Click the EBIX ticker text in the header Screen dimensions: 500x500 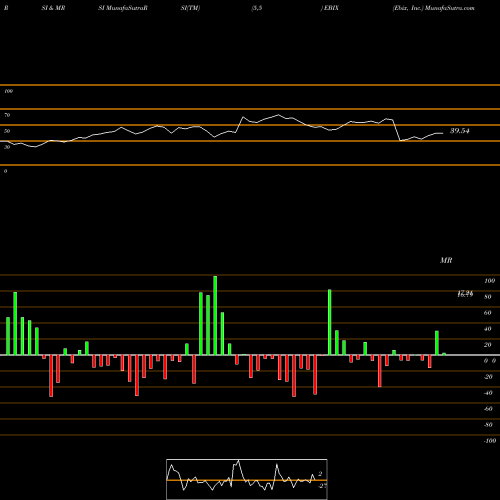point(331,8)
